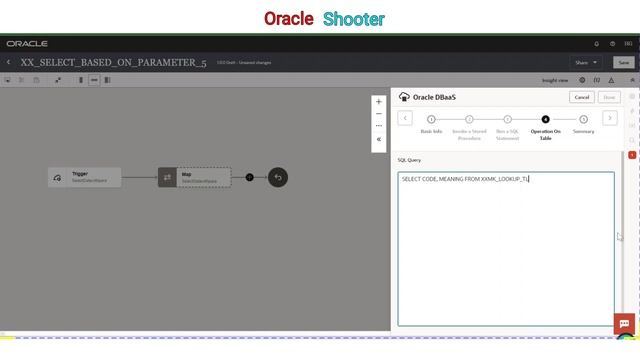Switch canvas to horizontal layout
The width and height of the screenshot is (640, 360).
[94, 80]
